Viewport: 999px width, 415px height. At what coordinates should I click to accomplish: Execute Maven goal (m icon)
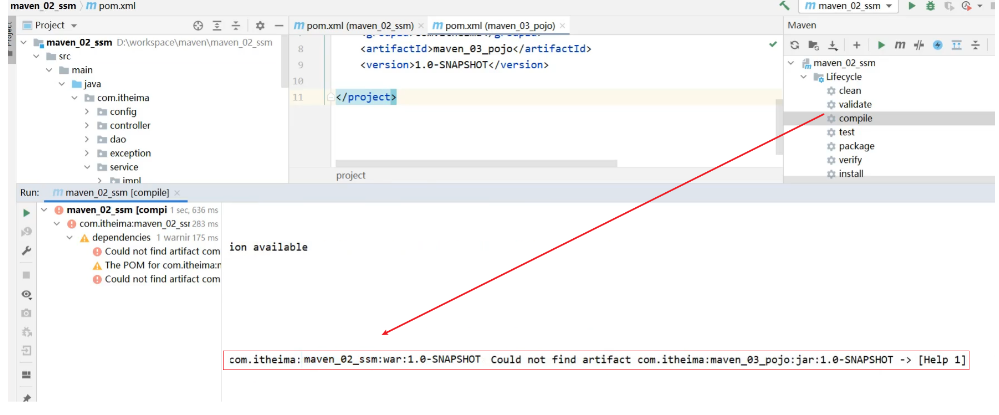click(x=900, y=45)
